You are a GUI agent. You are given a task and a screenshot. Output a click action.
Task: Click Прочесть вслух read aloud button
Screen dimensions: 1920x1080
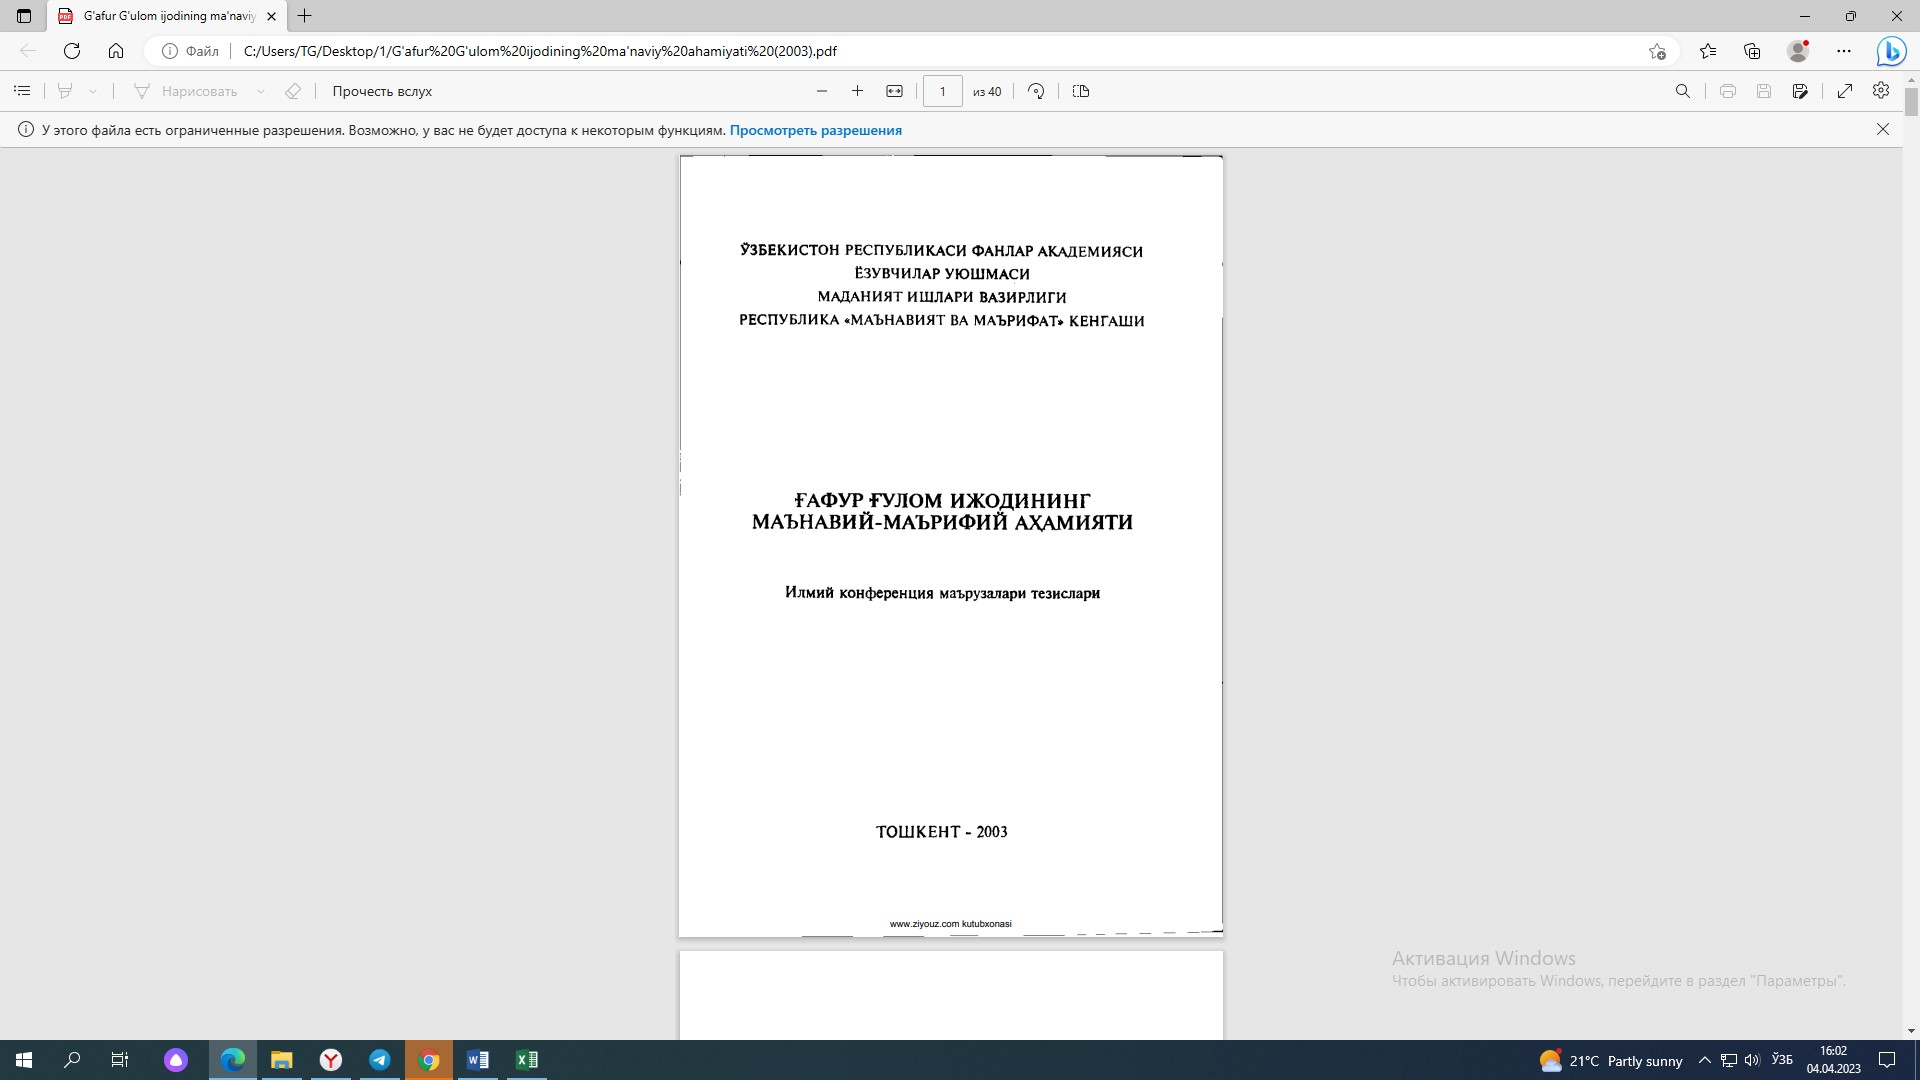pyautogui.click(x=382, y=91)
